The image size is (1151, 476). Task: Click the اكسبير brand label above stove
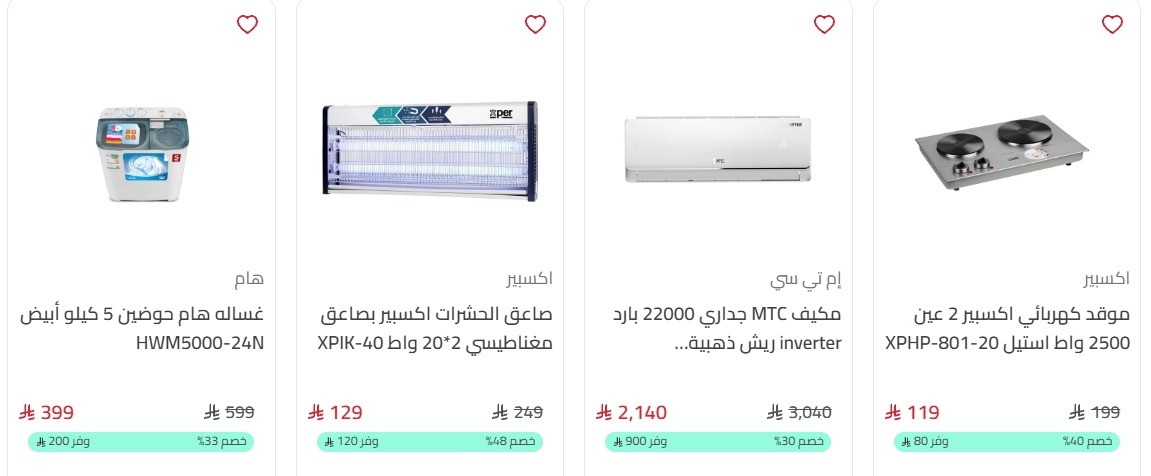click(x=1106, y=278)
